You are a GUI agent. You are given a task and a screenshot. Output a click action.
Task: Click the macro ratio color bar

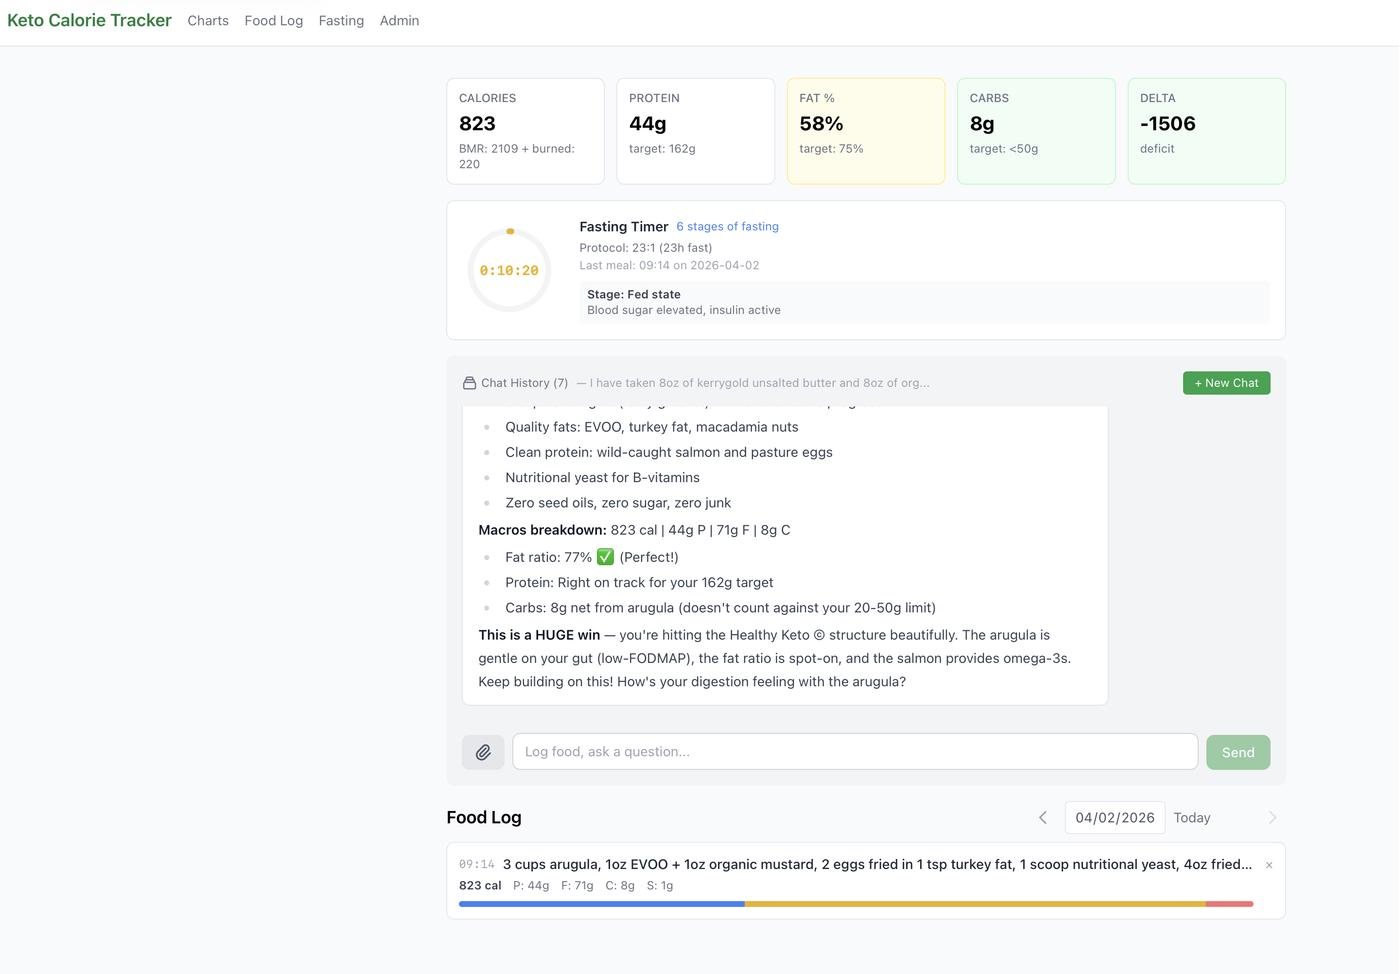click(x=855, y=904)
